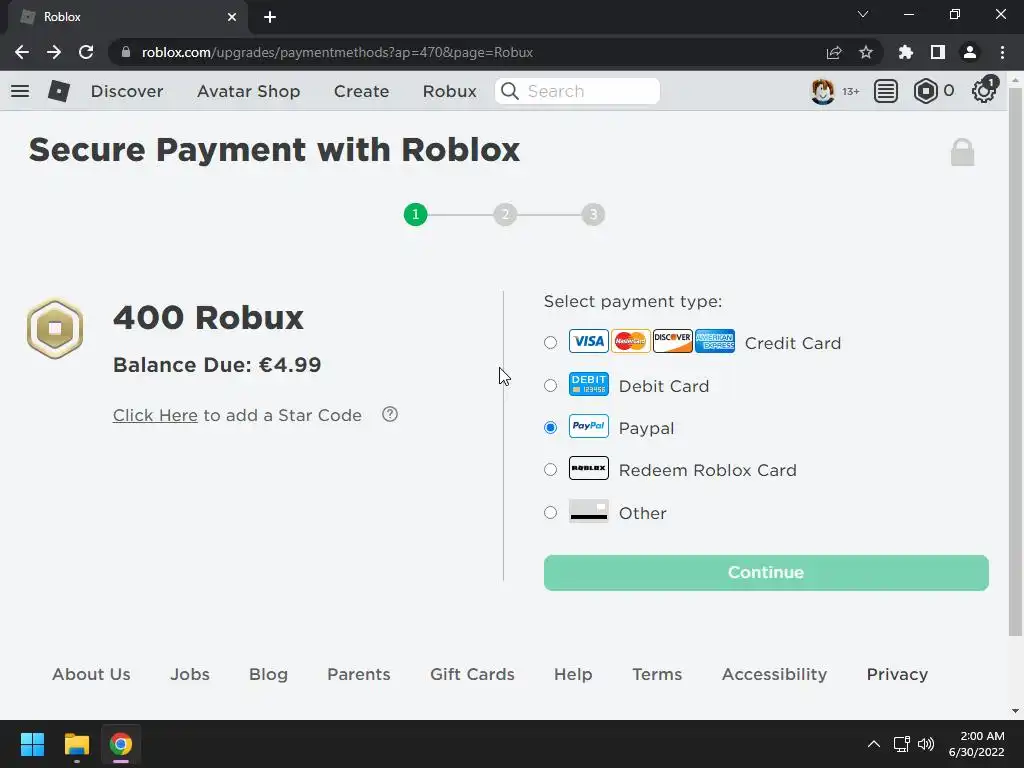Open Chrome extensions puzzle icon
1024x768 pixels.
tap(906, 52)
